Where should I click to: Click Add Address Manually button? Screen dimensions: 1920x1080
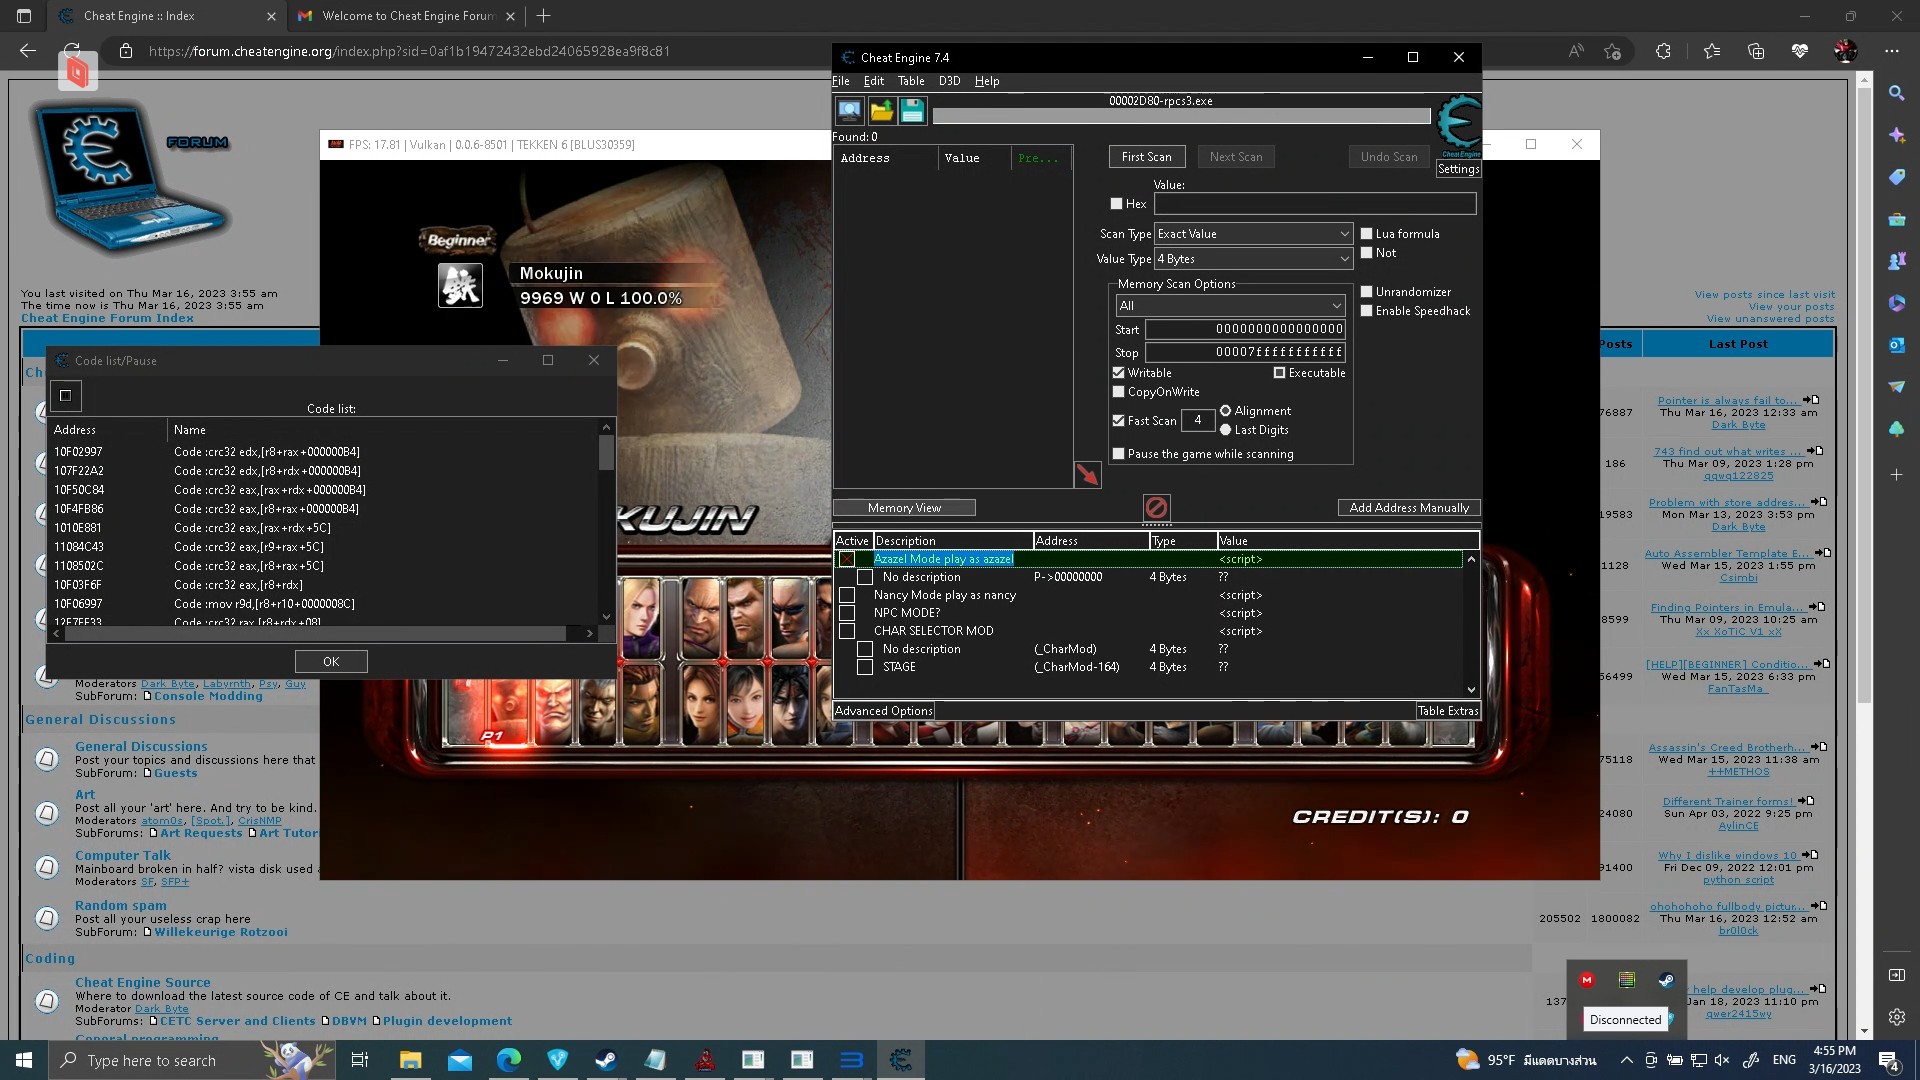pyautogui.click(x=1409, y=508)
